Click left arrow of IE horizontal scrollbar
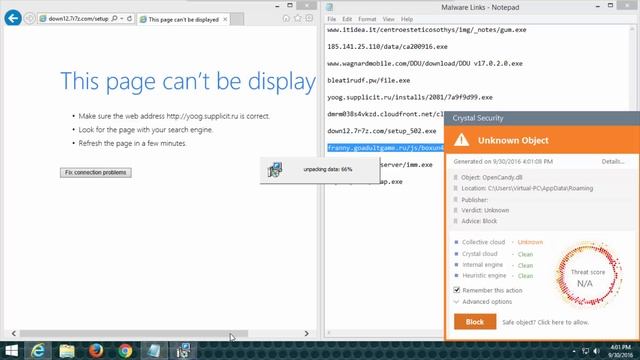The image size is (640, 360). [14, 333]
